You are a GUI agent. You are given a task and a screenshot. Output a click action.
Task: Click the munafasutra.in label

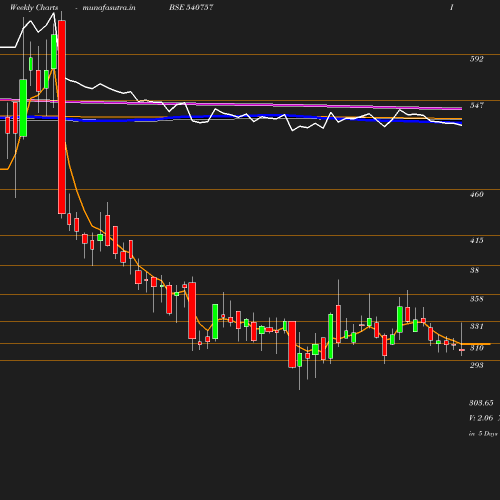(x=109, y=7)
